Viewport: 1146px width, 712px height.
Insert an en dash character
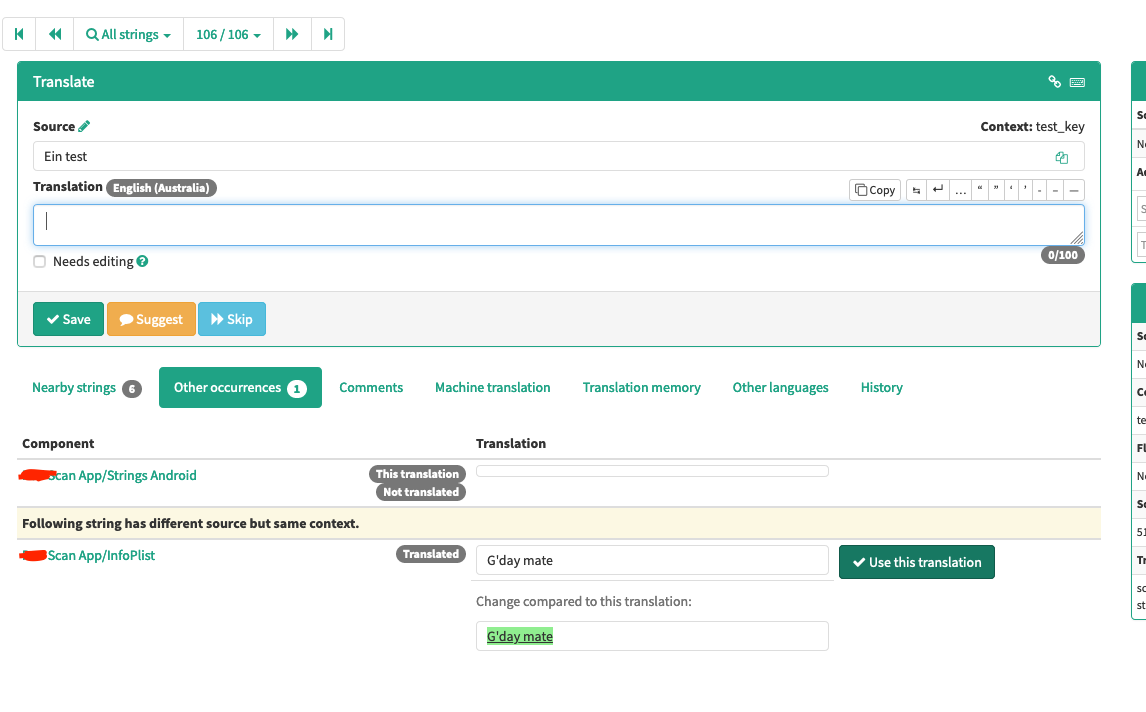click(1055, 190)
